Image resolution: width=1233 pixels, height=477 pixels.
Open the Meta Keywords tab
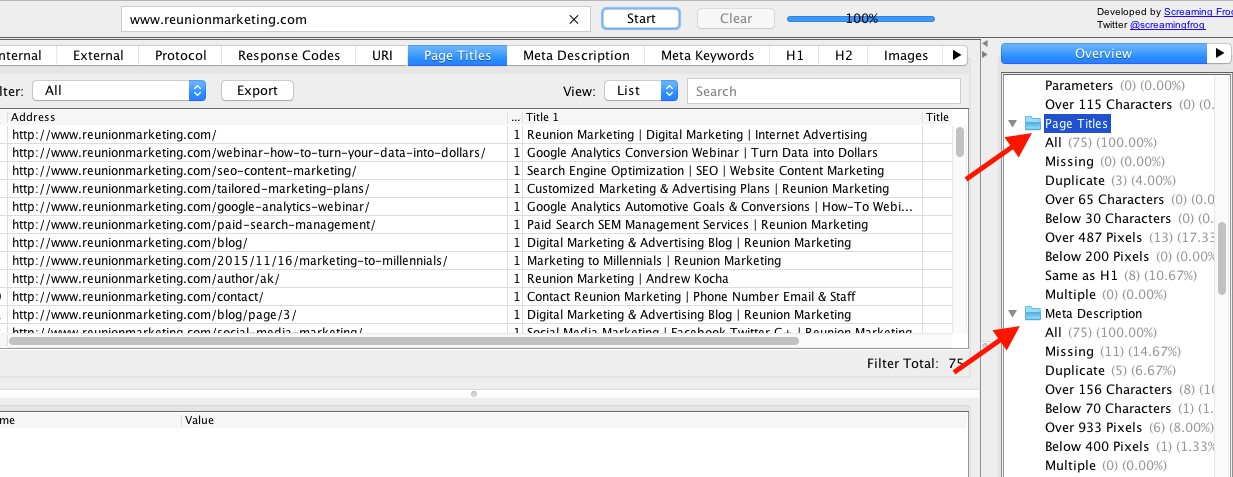(707, 56)
